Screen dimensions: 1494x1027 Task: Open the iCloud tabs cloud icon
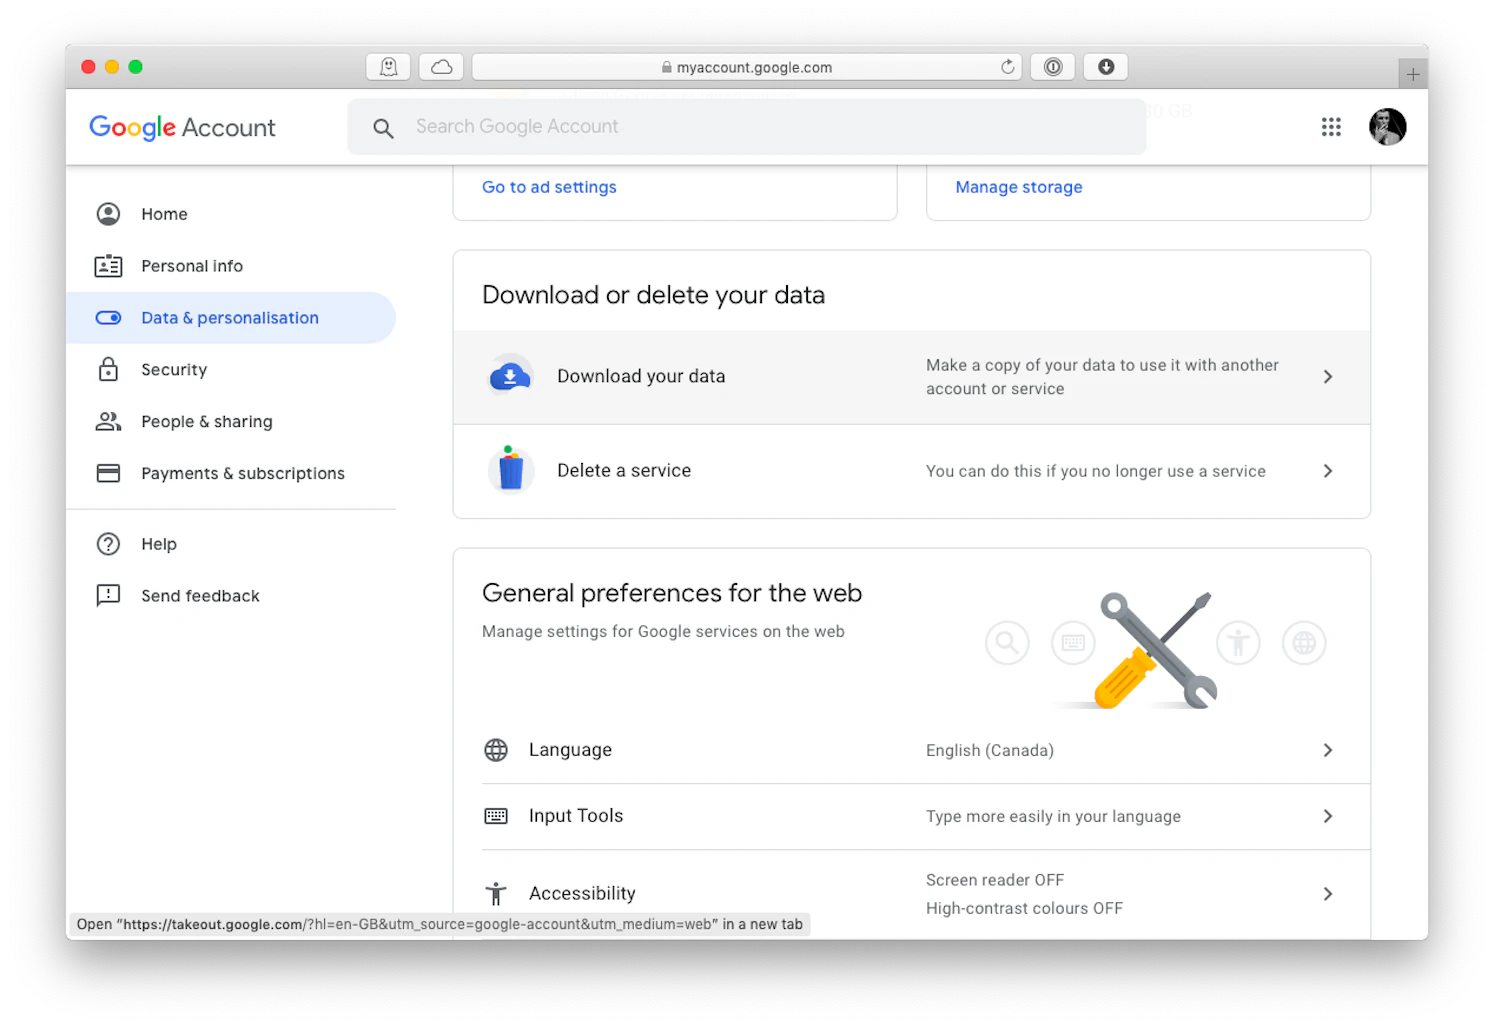[441, 67]
